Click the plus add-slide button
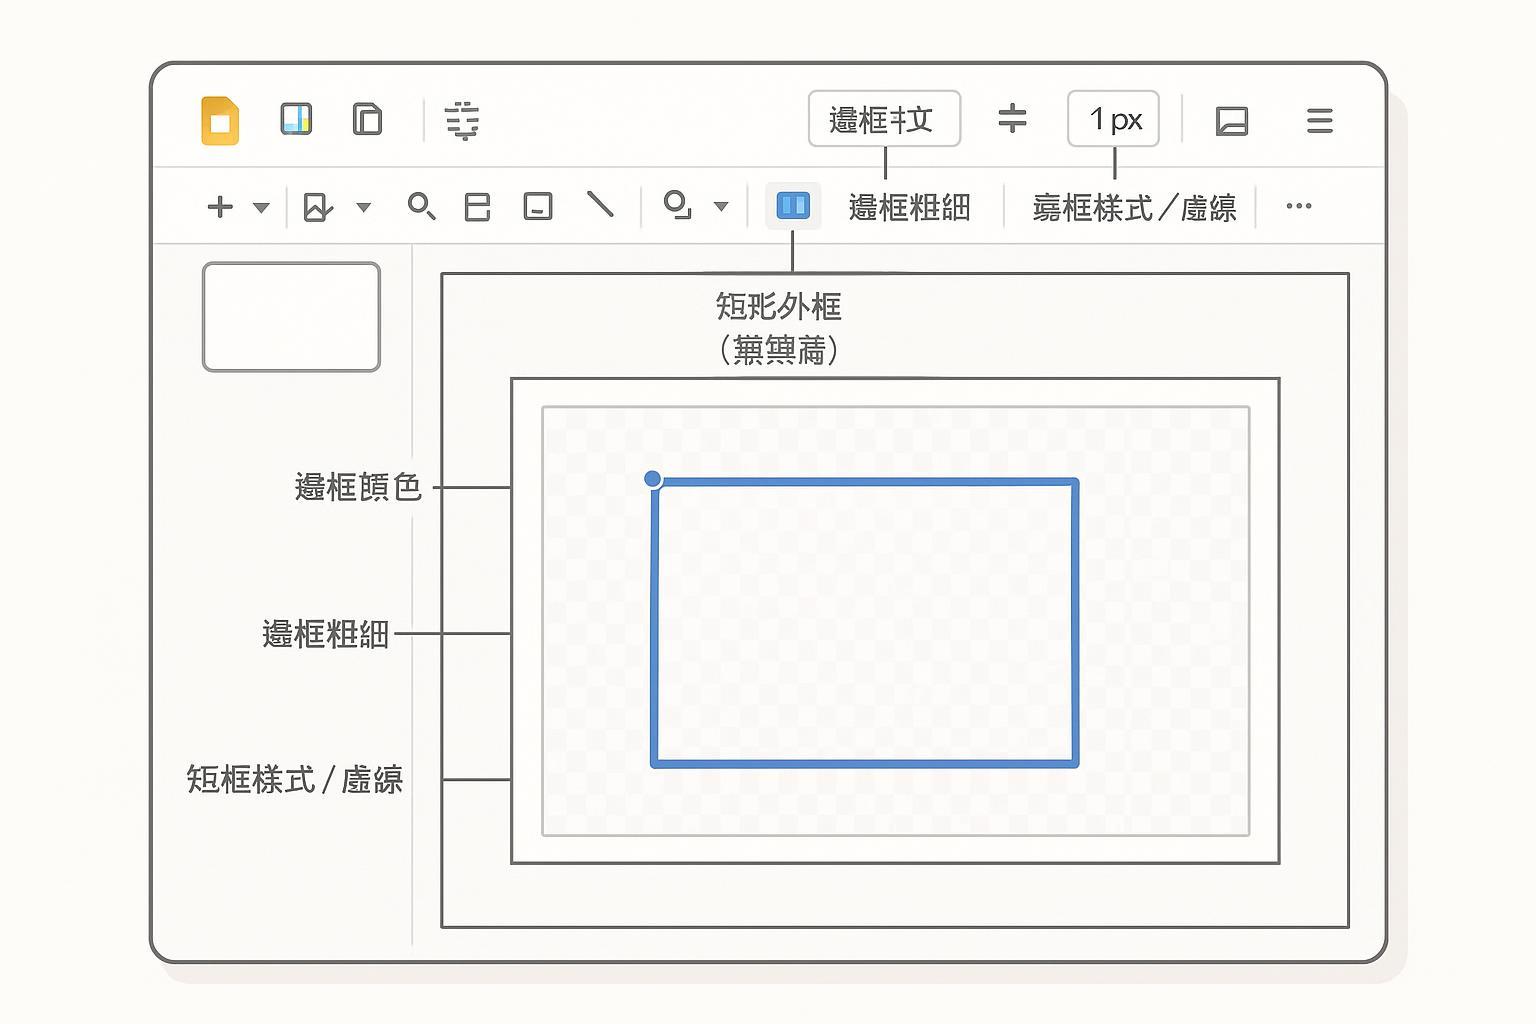The width and height of the screenshot is (1536, 1024). (x=220, y=207)
